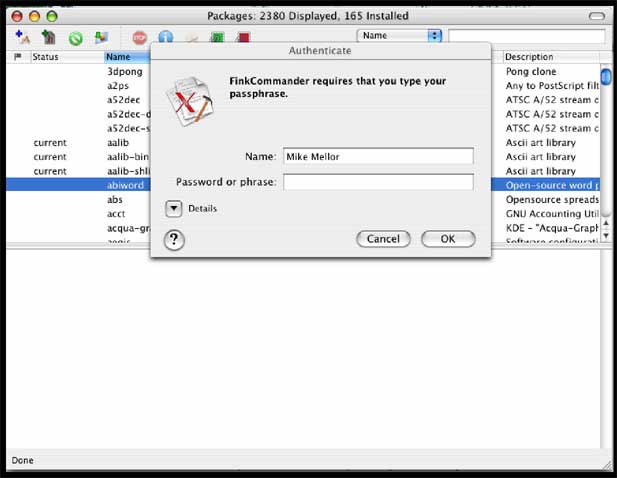Click the 'KDE - Acqua-Graph' description
This screenshot has height=478, width=617.
pos(552,228)
